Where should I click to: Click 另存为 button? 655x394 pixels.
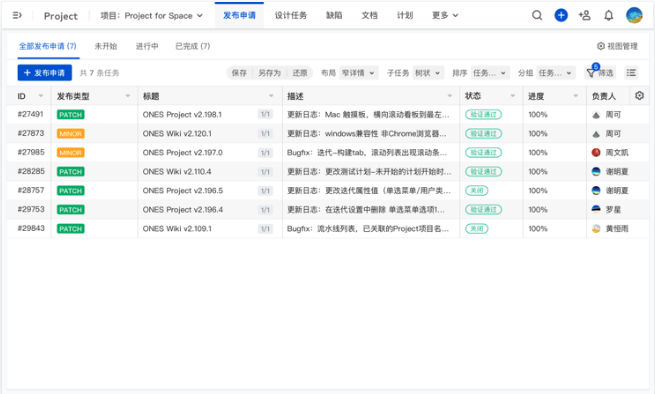coord(269,73)
